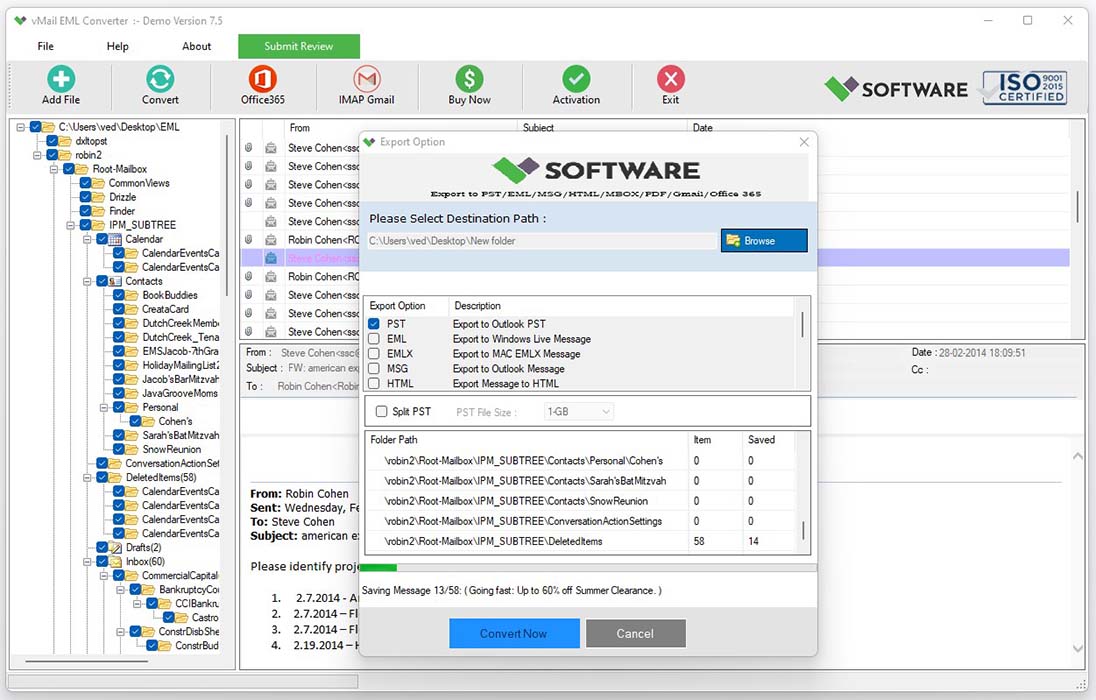
Task: Toggle the Split PST checkbox
Action: [x=382, y=411]
